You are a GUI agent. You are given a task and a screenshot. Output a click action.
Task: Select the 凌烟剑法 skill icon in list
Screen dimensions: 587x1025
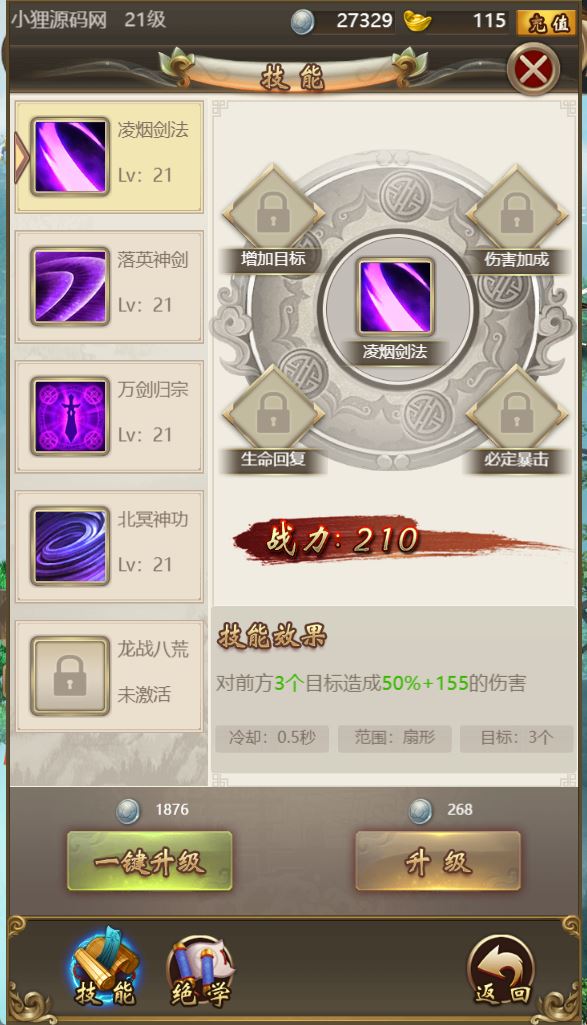[70, 156]
